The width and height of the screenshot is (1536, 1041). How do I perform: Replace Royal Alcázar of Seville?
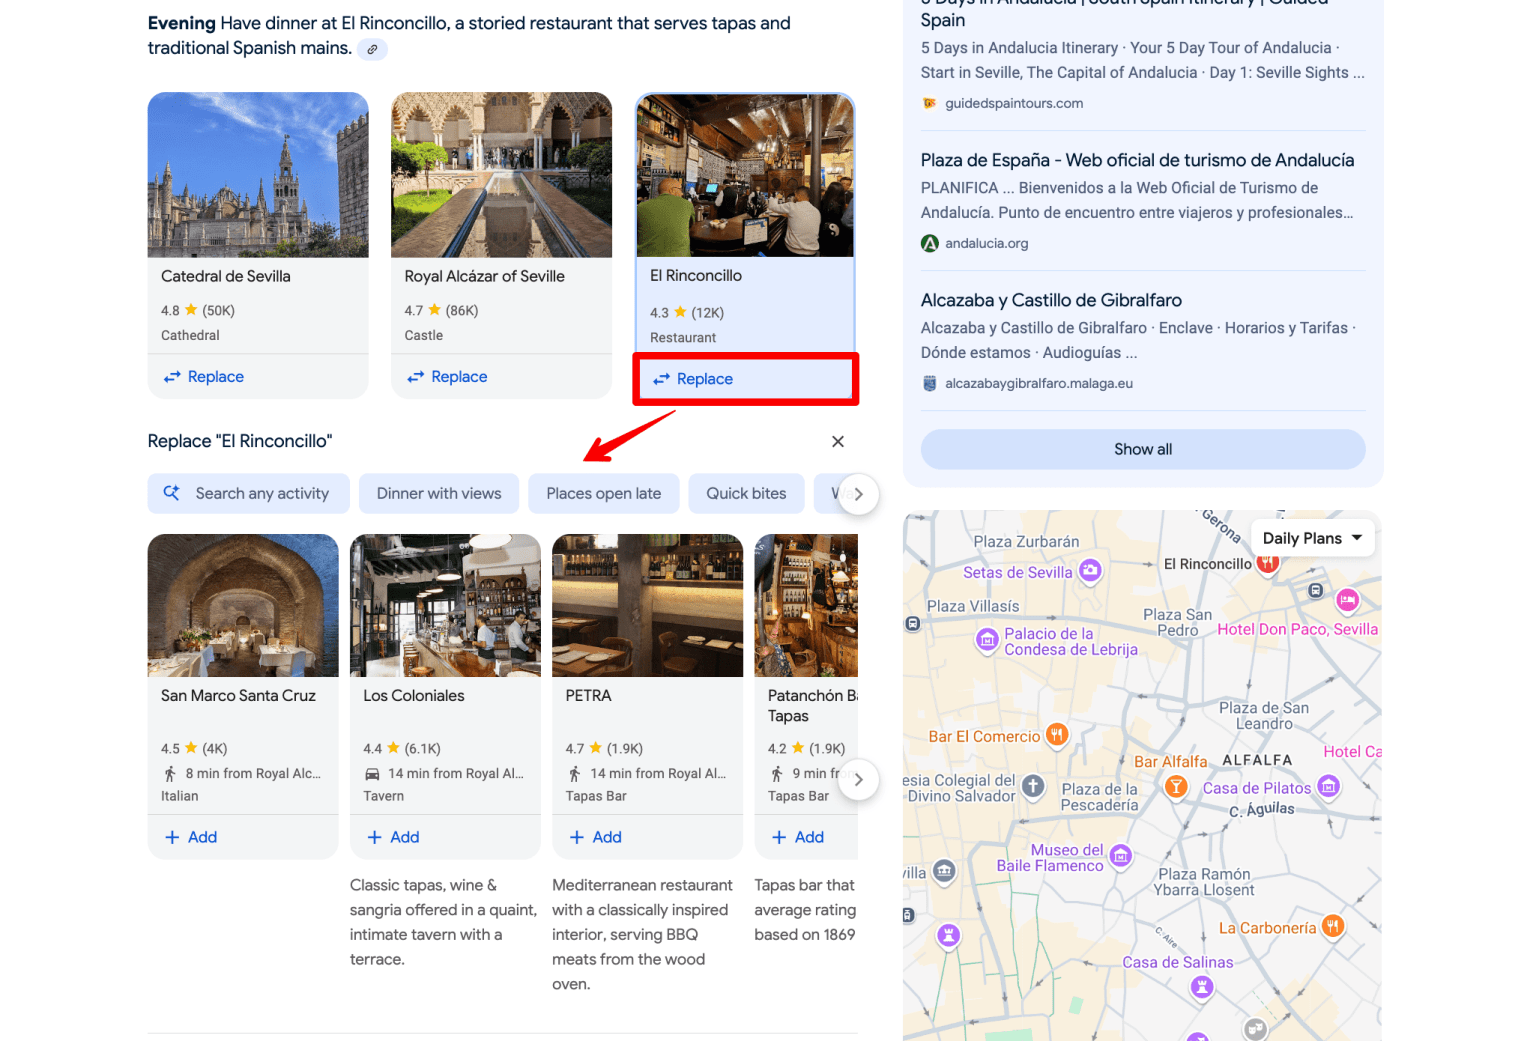coord(447,377)
